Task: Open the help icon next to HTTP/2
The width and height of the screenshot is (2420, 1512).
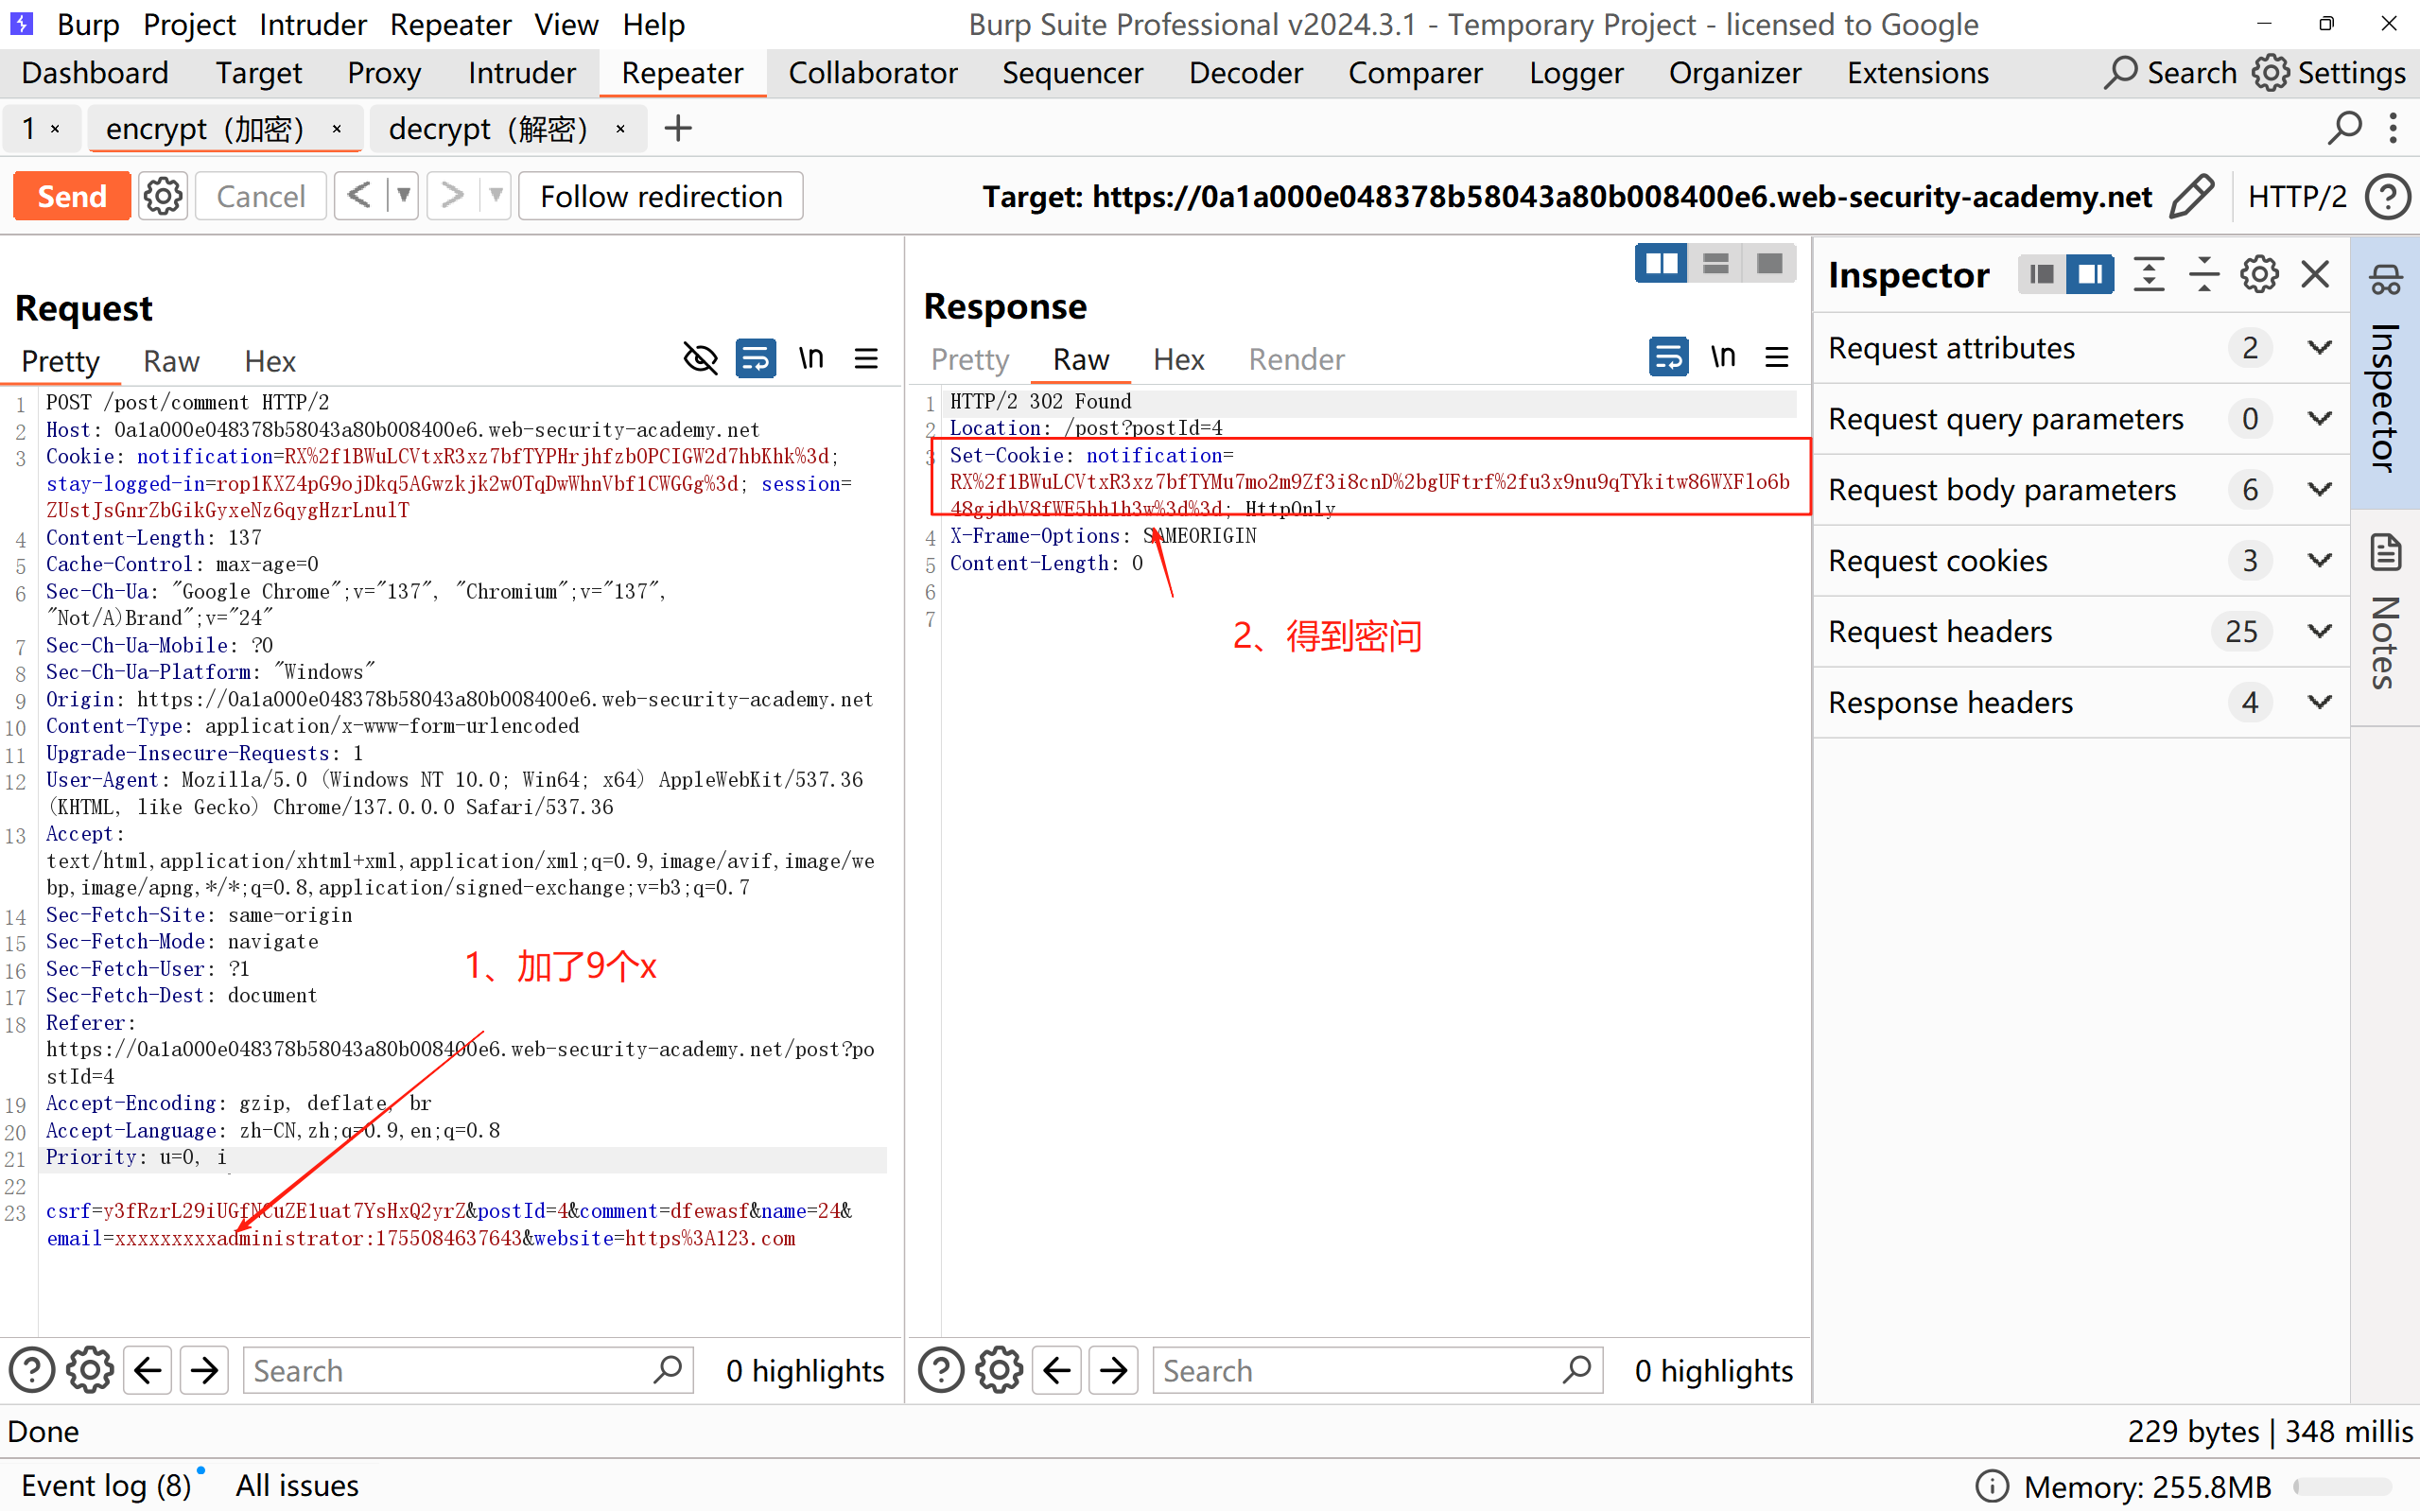Action: 2387,196
